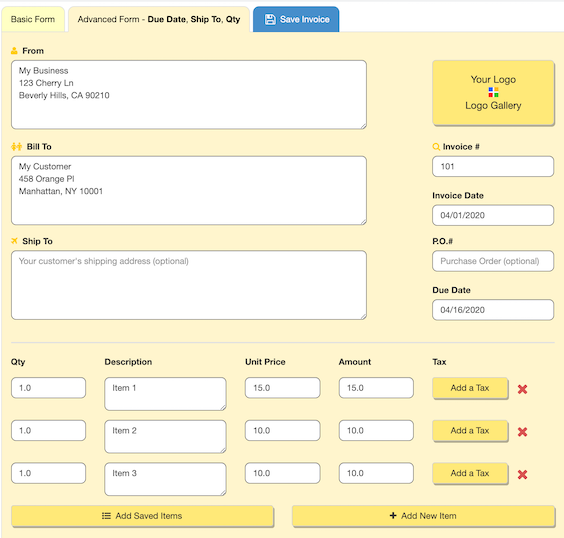This screenshot has height=538, width=564.
Task: Click the magnifier icon beside Invoice #
Action: coord(436,146)
